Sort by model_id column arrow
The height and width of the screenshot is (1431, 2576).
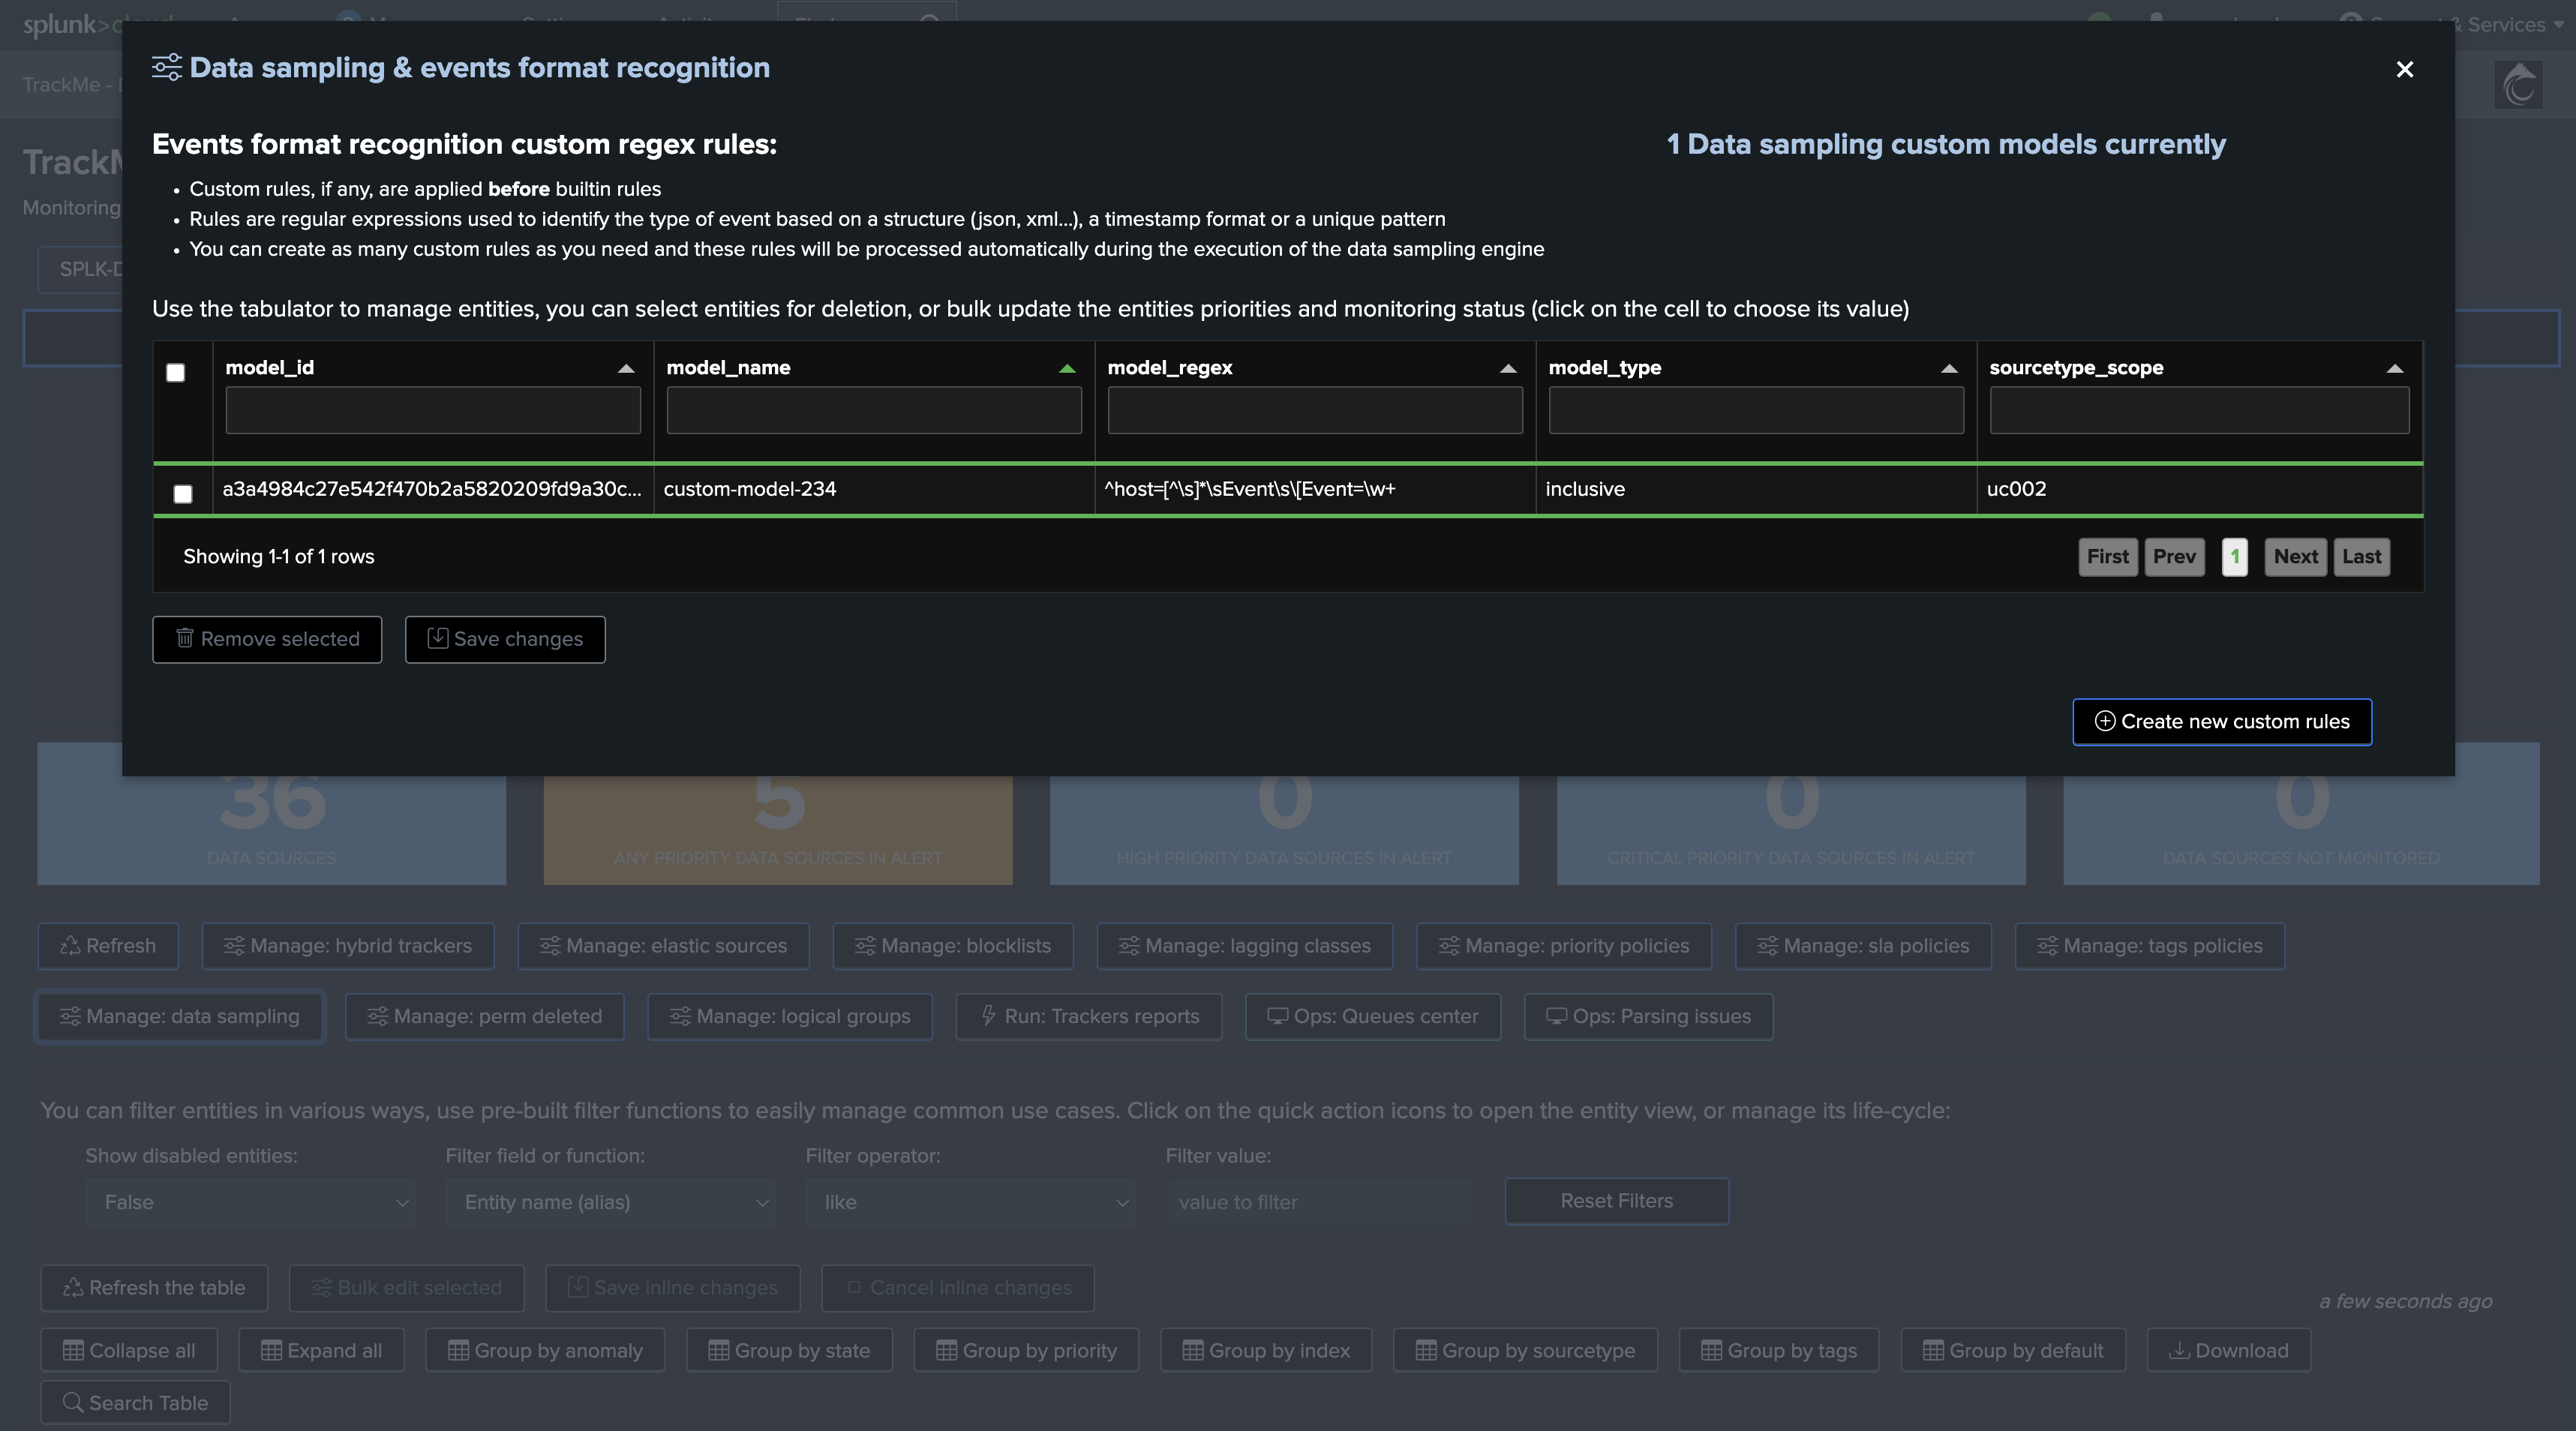626,369
